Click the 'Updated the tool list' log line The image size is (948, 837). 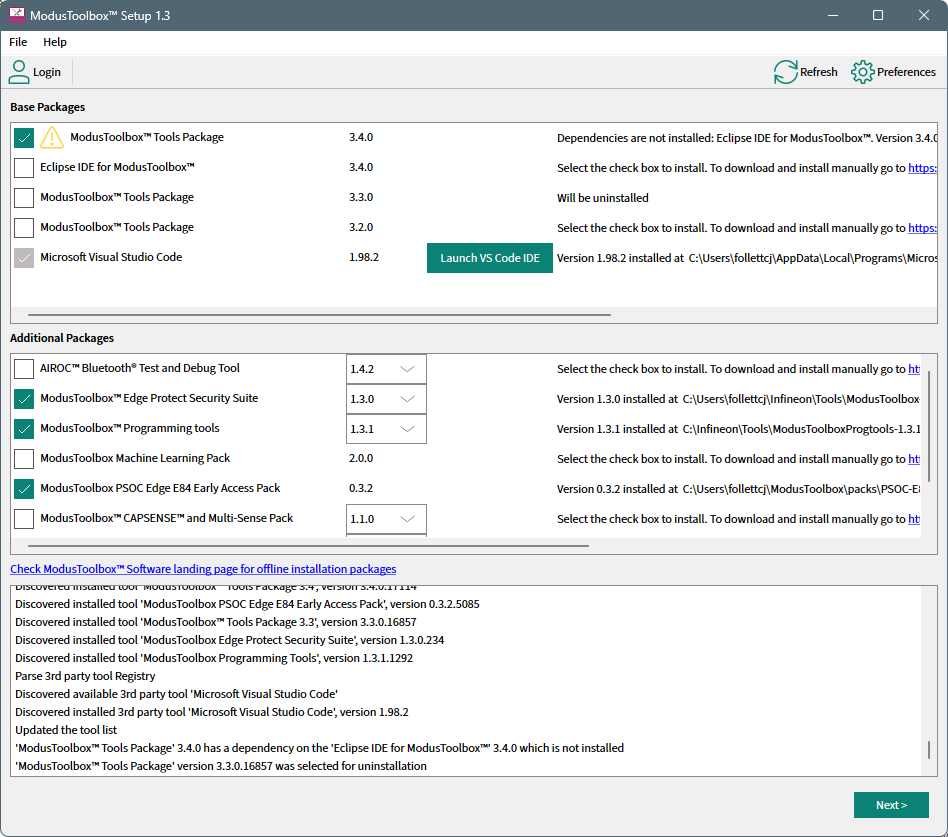(66, 730)
